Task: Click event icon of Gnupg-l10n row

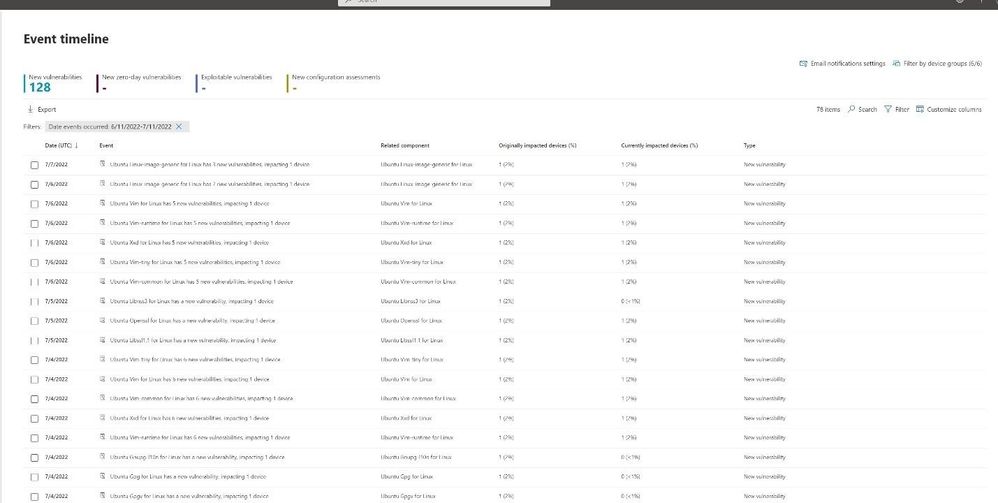Action: point(102,457)
